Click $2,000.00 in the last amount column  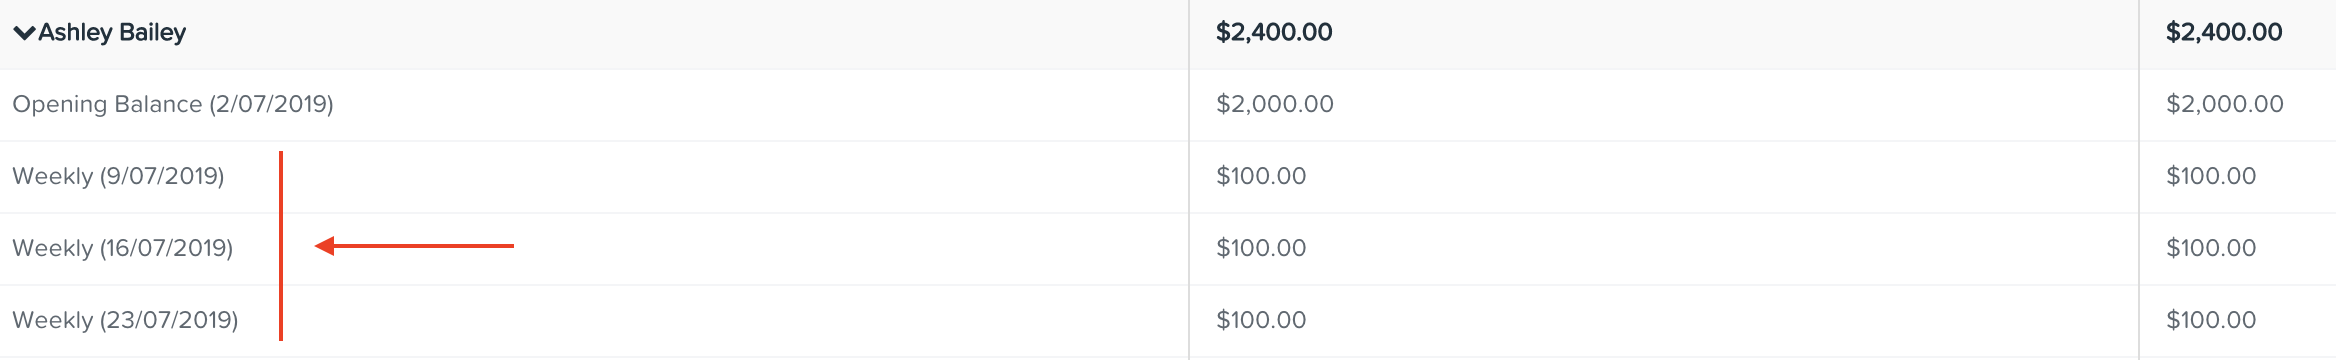point(2225,104)
